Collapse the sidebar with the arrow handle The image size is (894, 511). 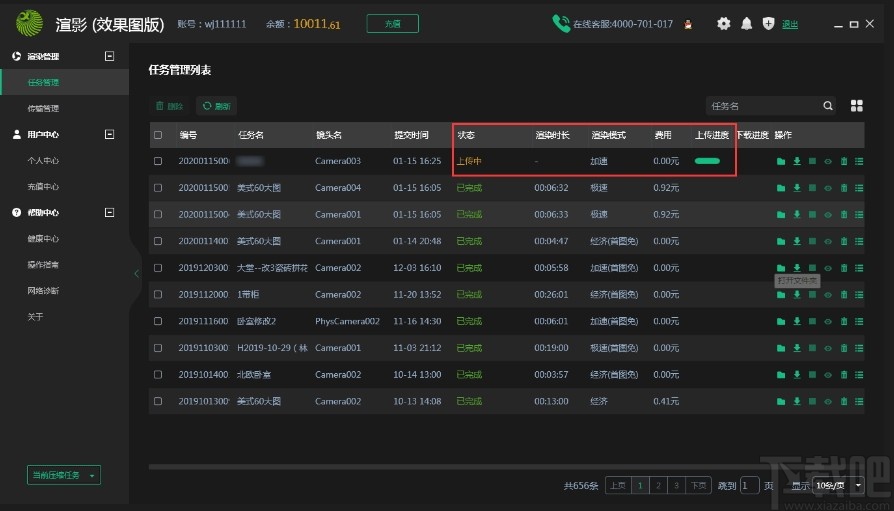[x=136, y=274]
